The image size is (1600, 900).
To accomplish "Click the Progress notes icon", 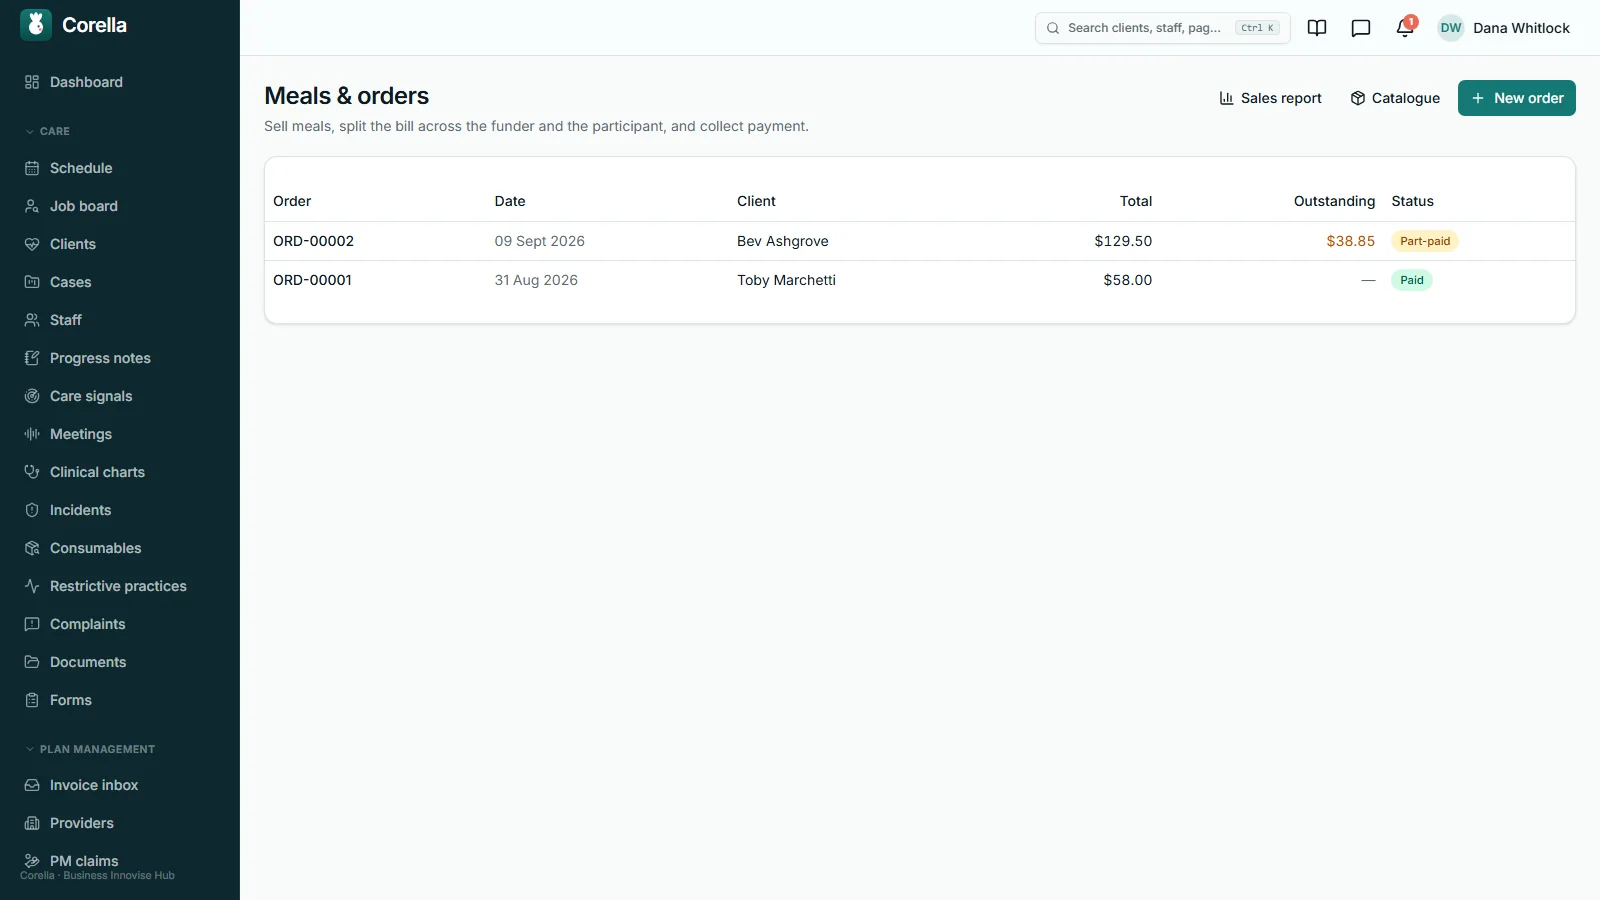I will click(32, 358).
